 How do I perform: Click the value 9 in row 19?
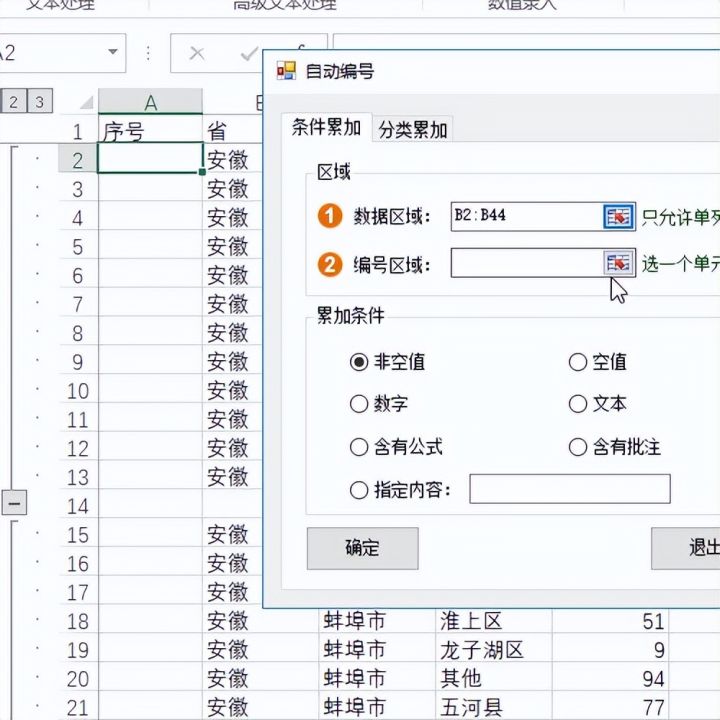point(659,651)
